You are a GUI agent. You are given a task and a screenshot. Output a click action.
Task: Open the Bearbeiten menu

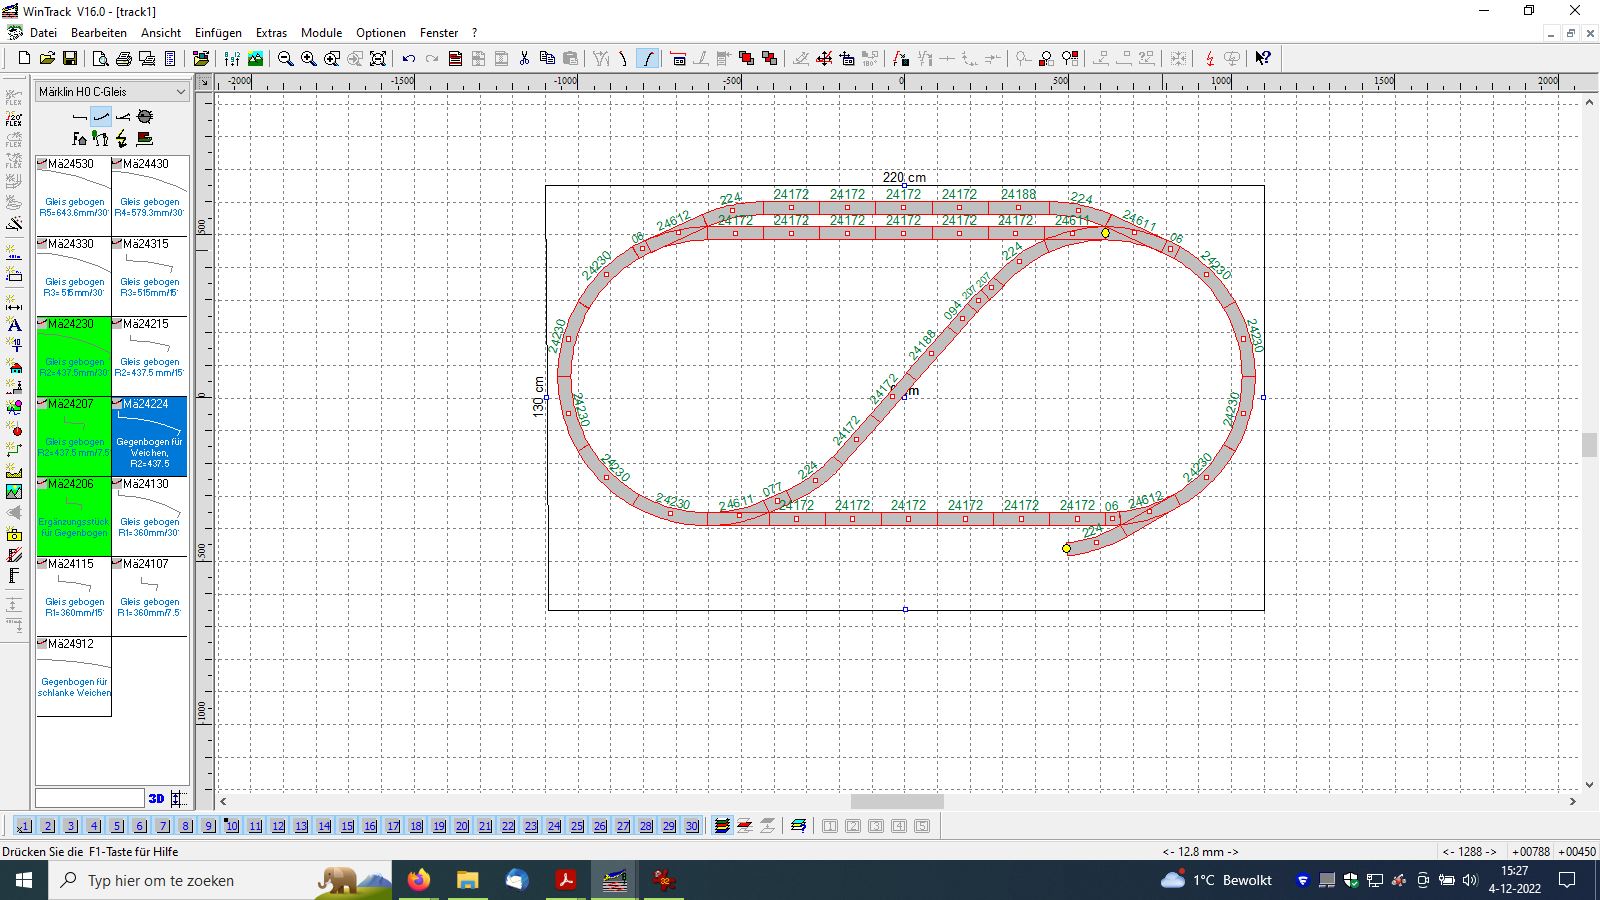pyautogui.click(x=99, y=33)
